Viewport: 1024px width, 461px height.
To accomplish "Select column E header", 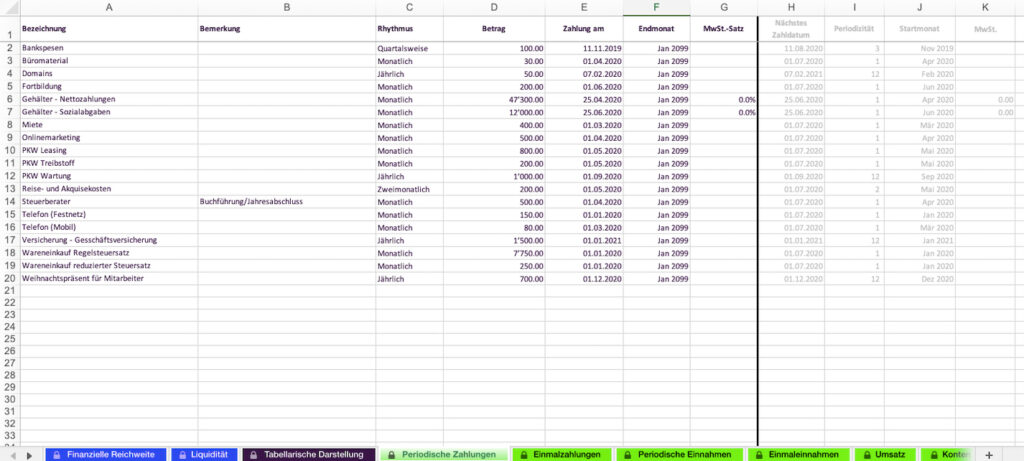I will tap(584, 8).
